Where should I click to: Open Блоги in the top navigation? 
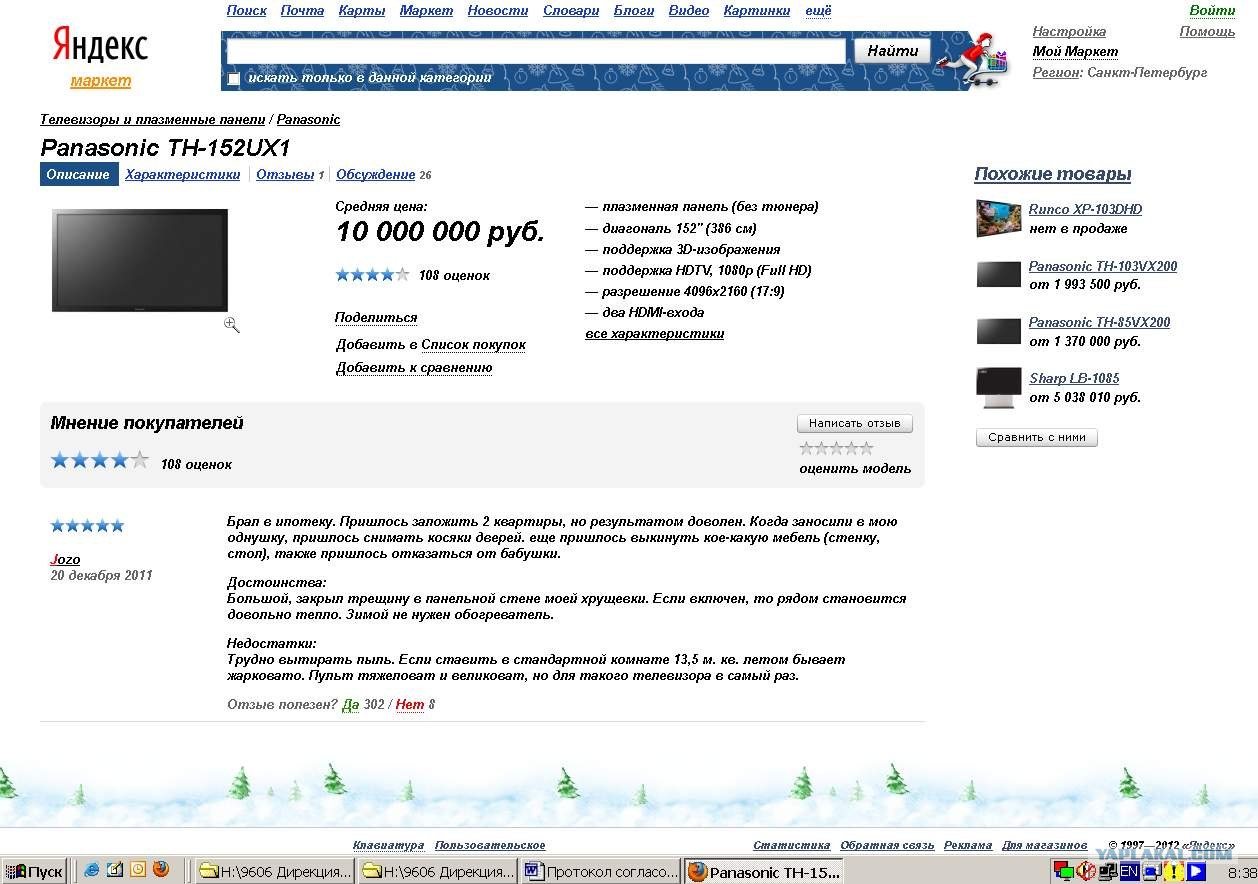[634, 10]
